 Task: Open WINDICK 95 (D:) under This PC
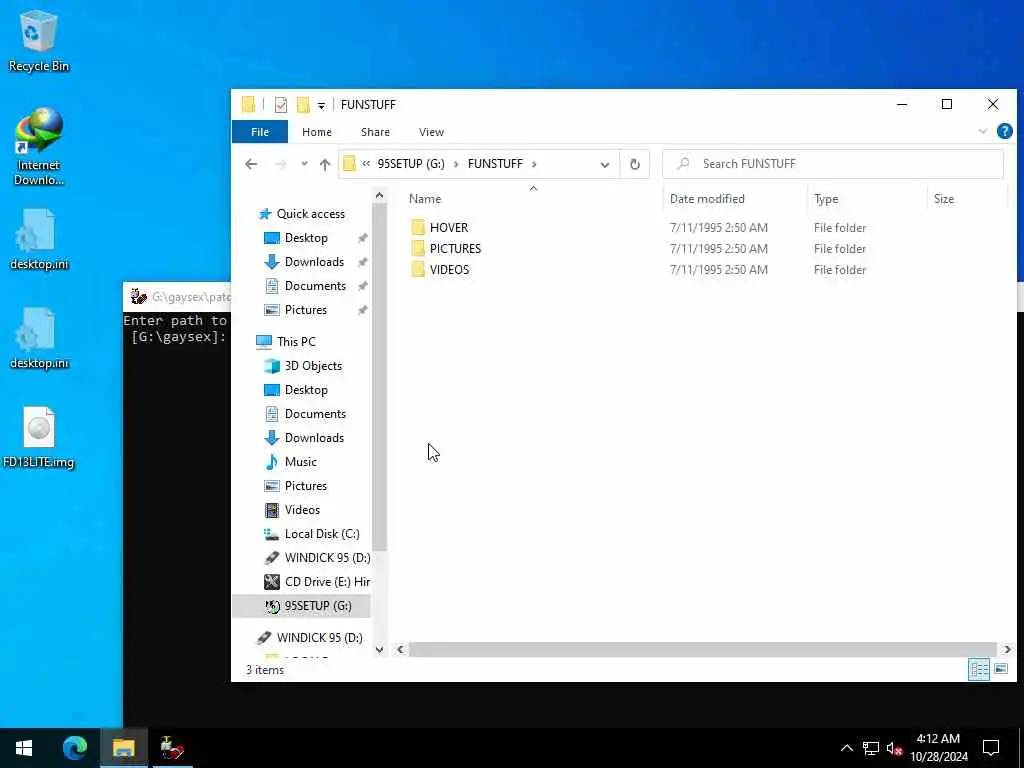[327, 558]
